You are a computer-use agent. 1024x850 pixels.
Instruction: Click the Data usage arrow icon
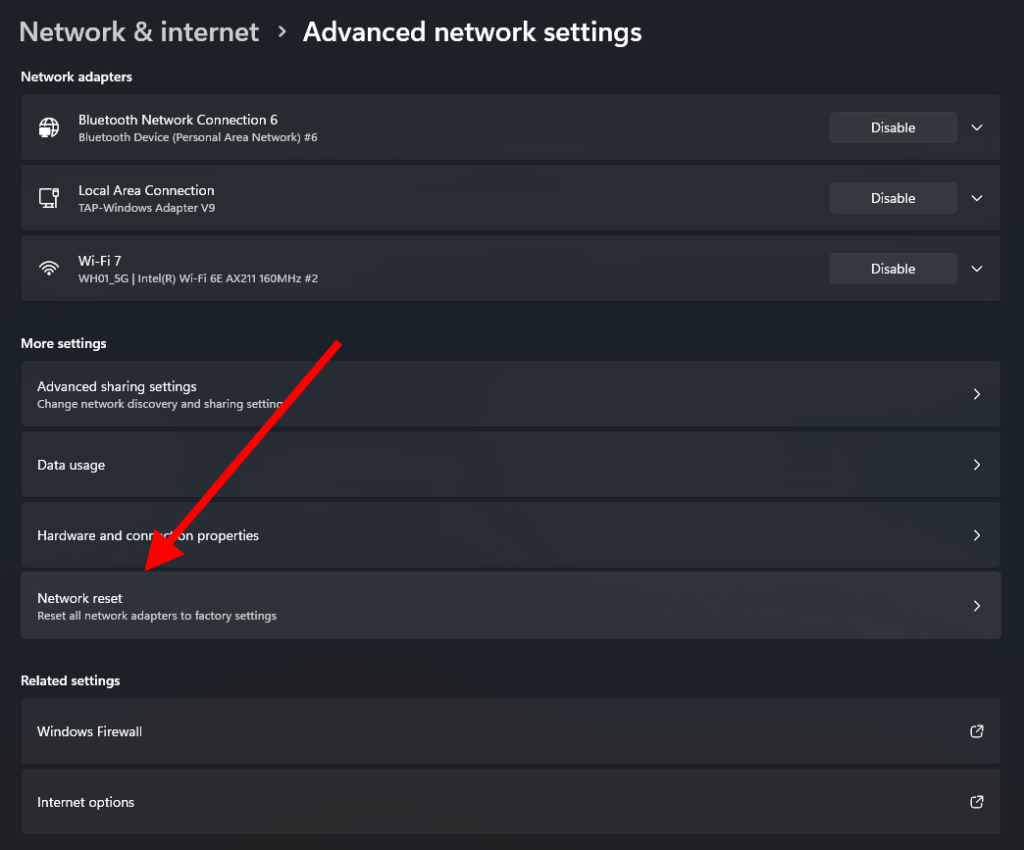coord(977,465)
